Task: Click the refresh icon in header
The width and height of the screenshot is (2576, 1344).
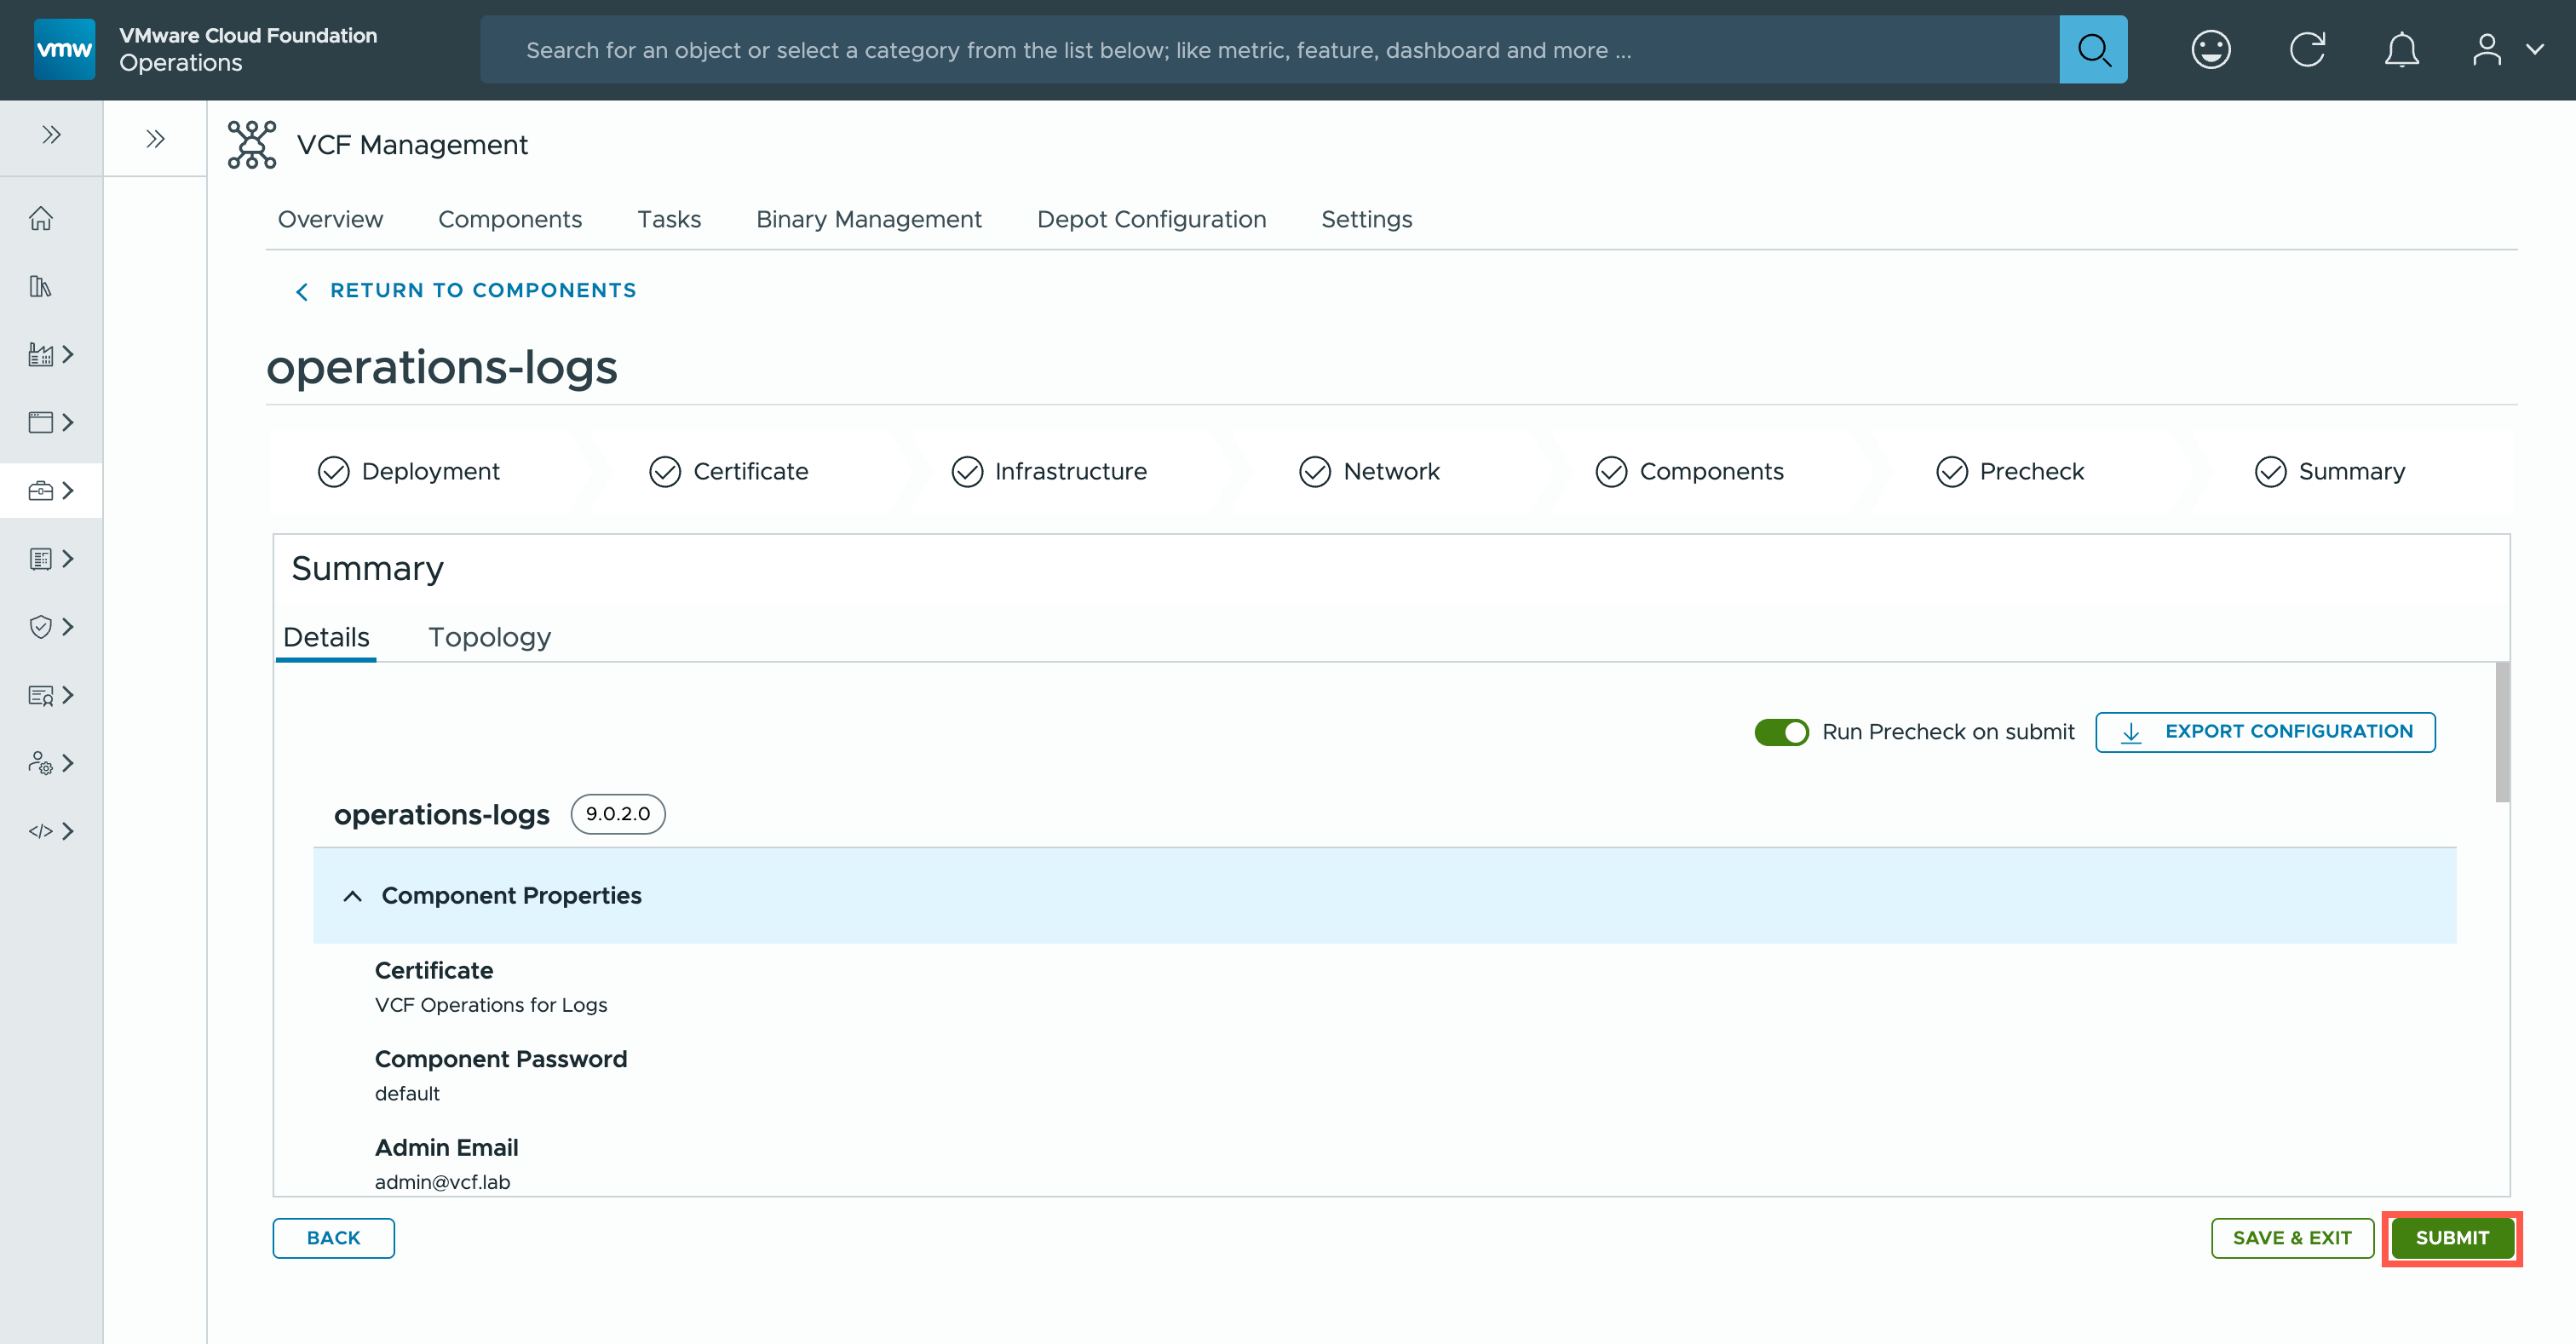Action: coord(2306,49)
